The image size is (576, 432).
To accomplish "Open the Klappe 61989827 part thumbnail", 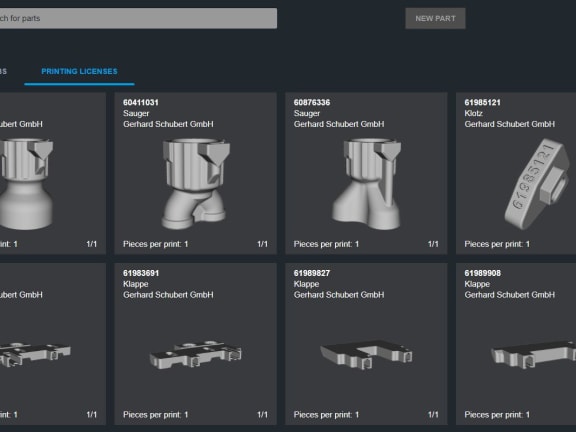I will point(366,354).
